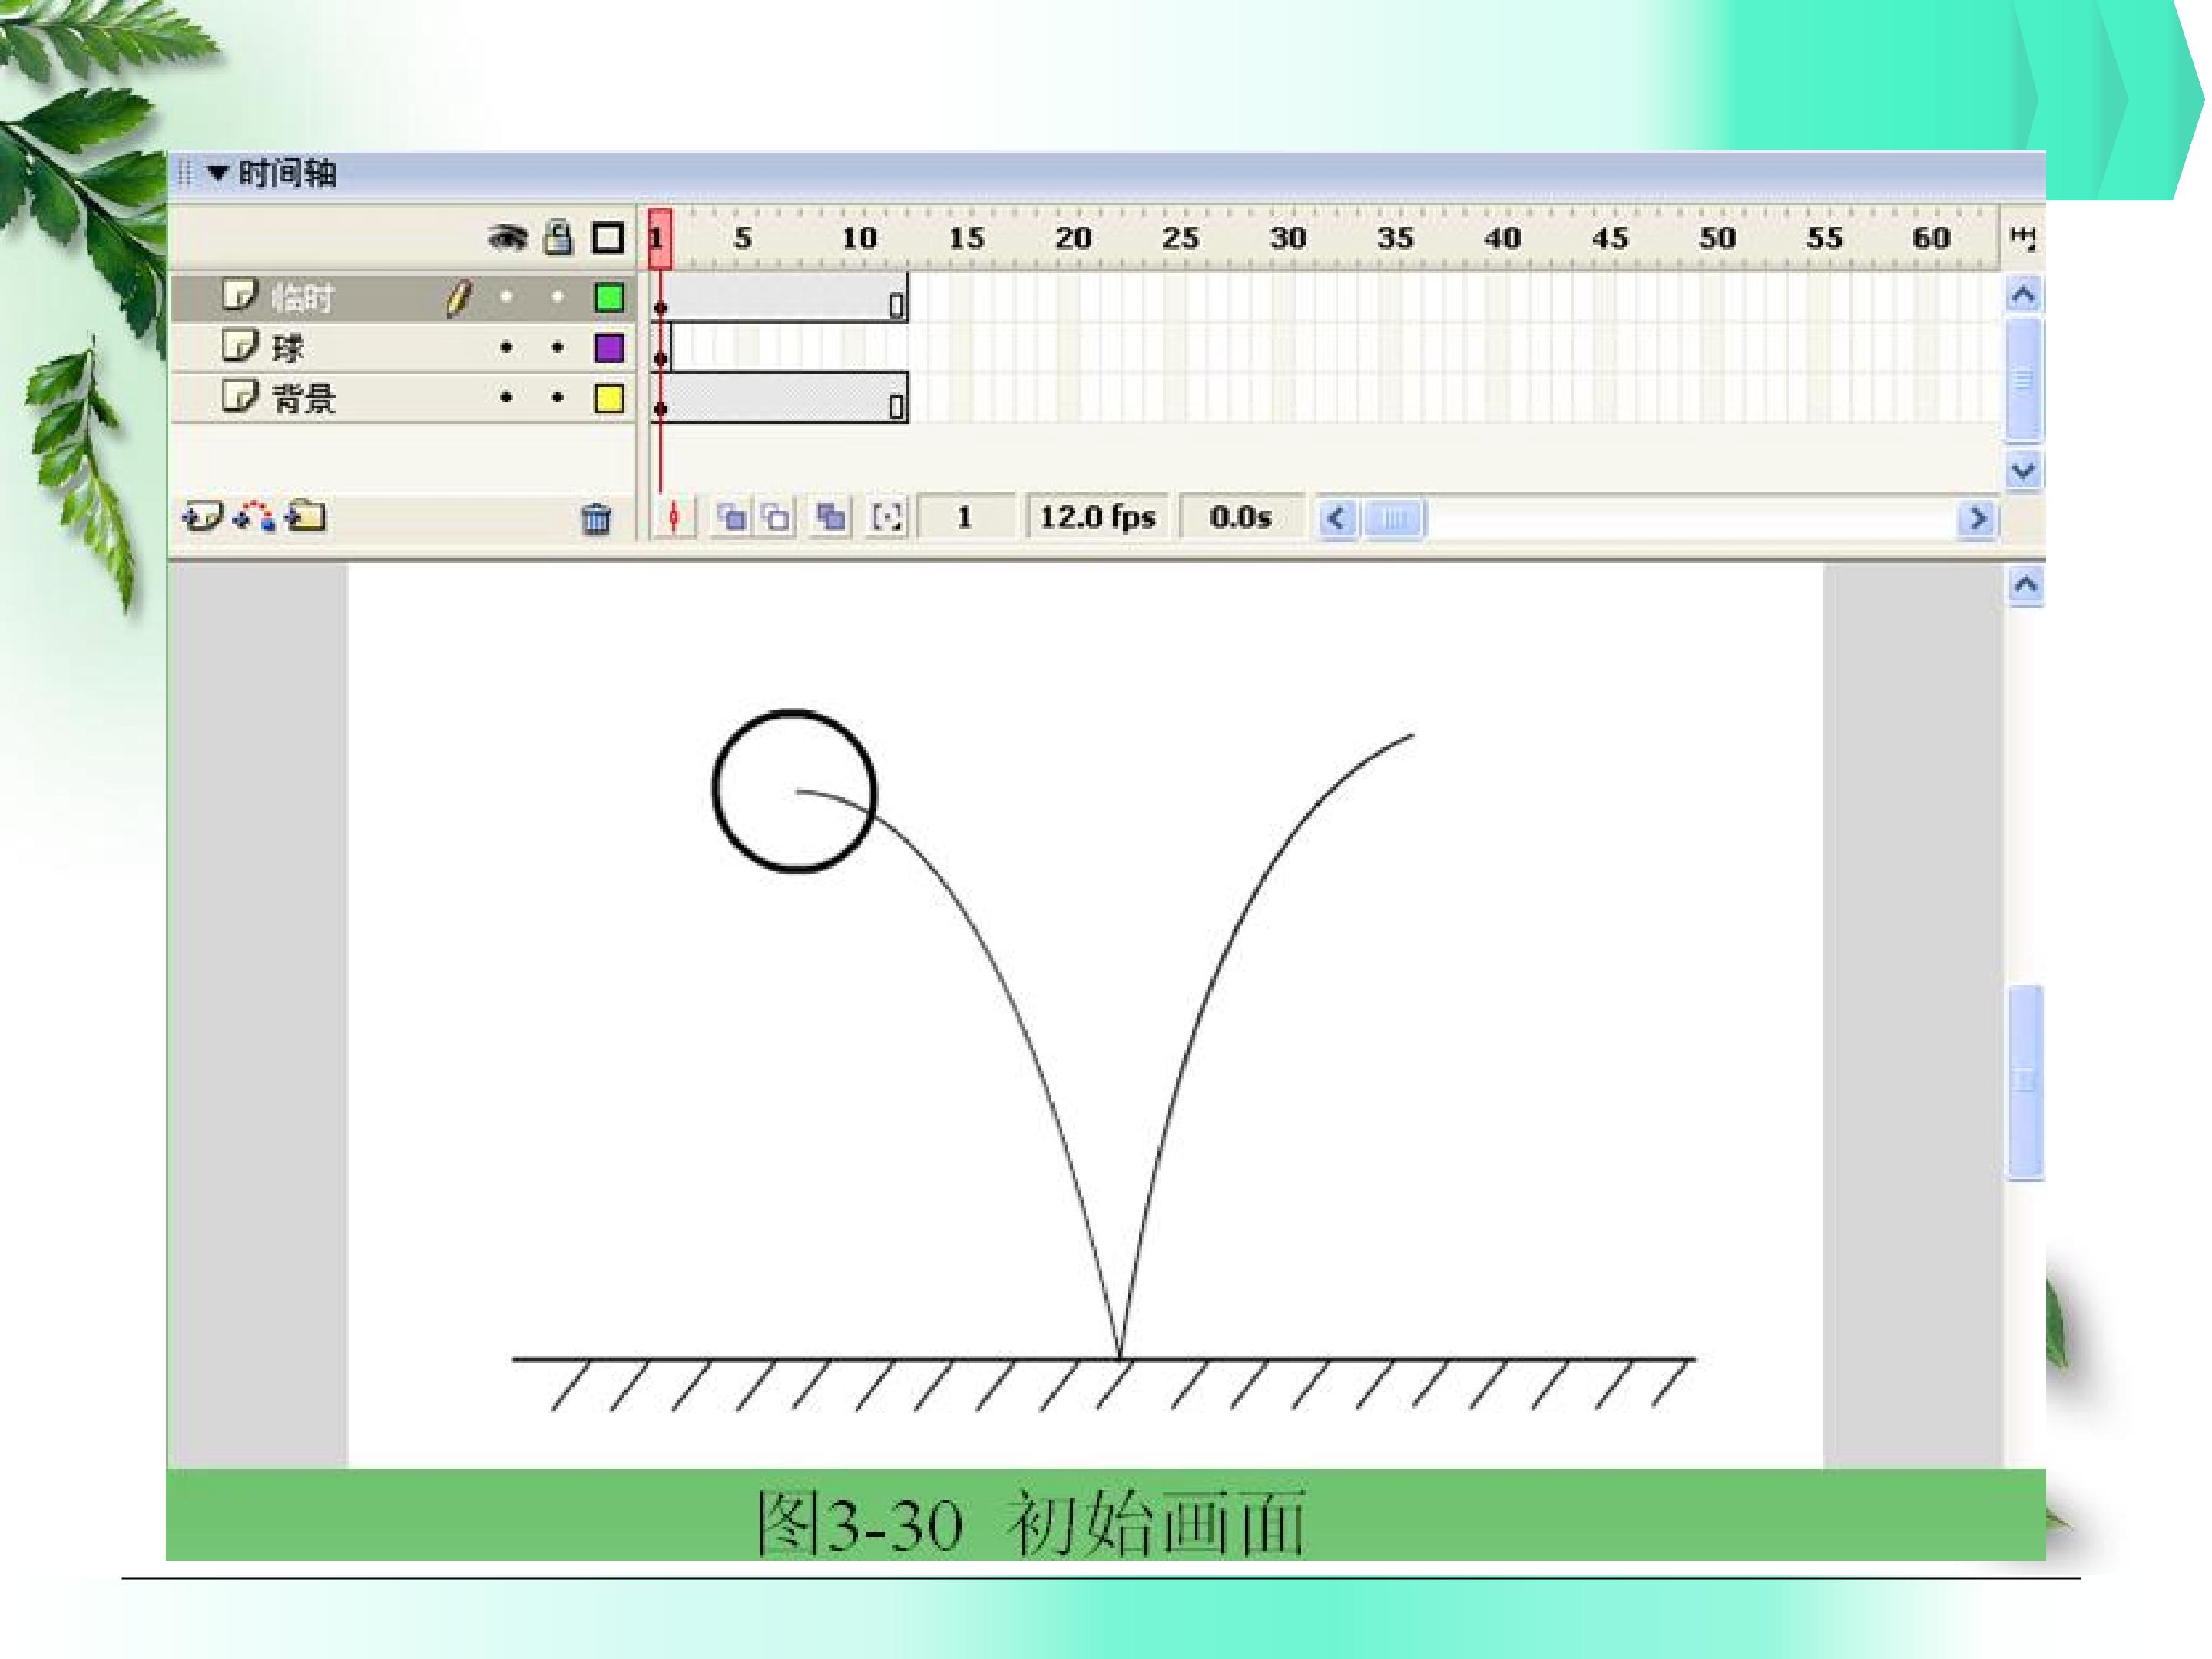
Task: Click the page icon of the 临时 layer
Action: [239, 295]
